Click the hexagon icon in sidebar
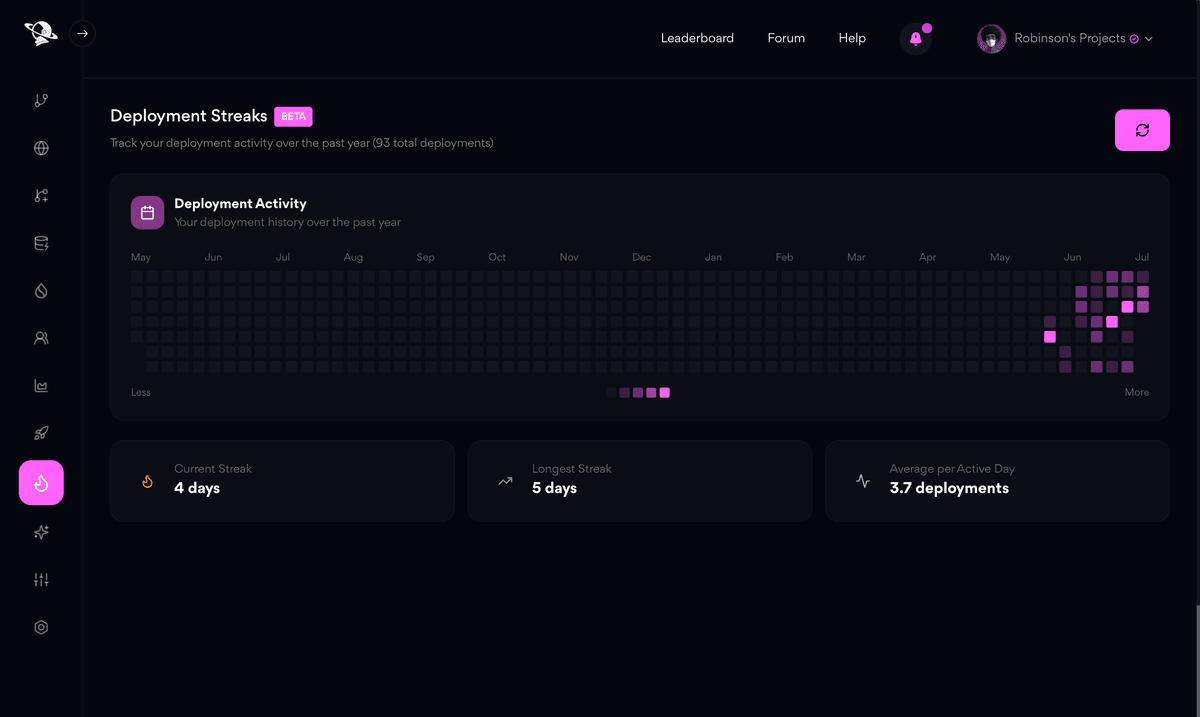Image resolution: width=1200 pixels, height=717 pixels. click(41, 628)
